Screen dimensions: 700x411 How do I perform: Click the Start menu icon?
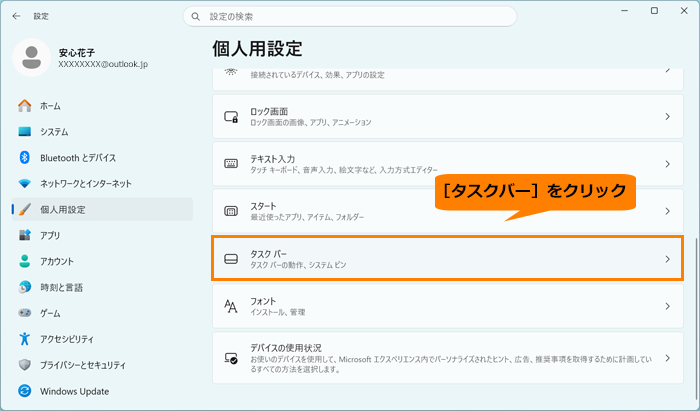coord(231,211)
